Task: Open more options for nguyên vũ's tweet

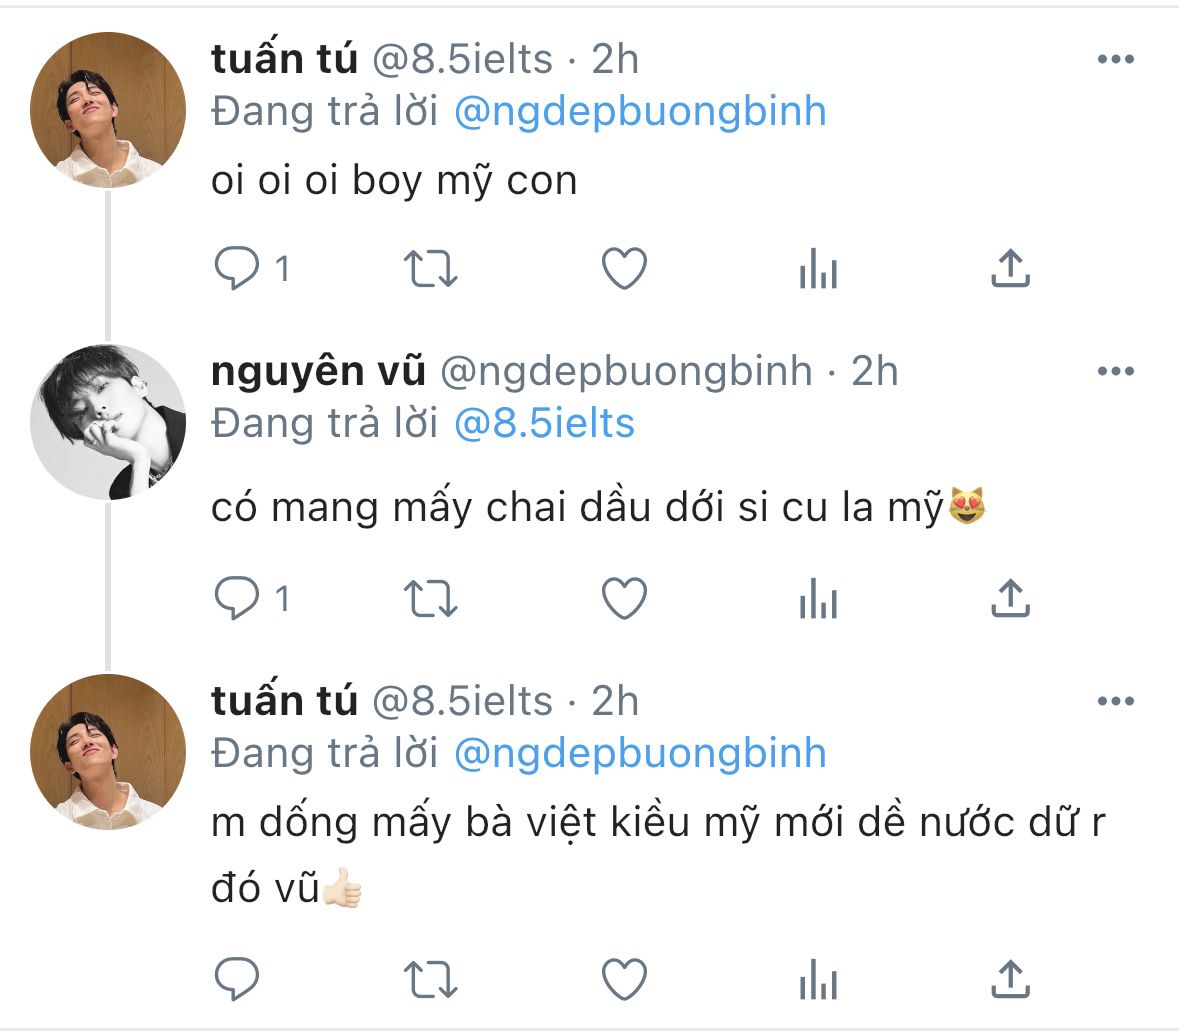Action: (1115, 372)
